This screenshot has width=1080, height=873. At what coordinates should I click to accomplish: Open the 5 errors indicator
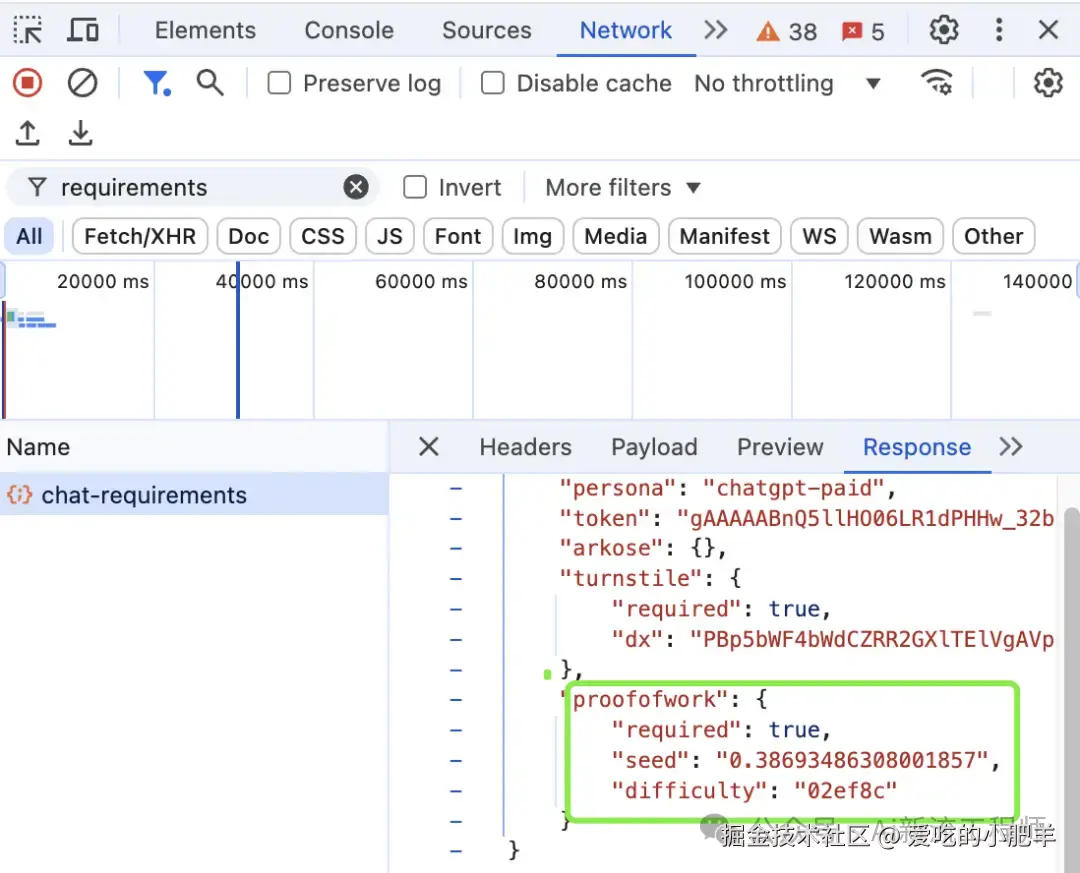tap(863, 32)
